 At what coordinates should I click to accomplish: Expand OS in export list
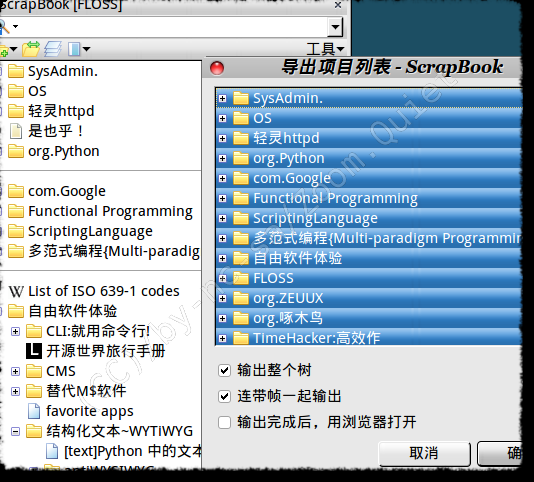coord(223,119)
